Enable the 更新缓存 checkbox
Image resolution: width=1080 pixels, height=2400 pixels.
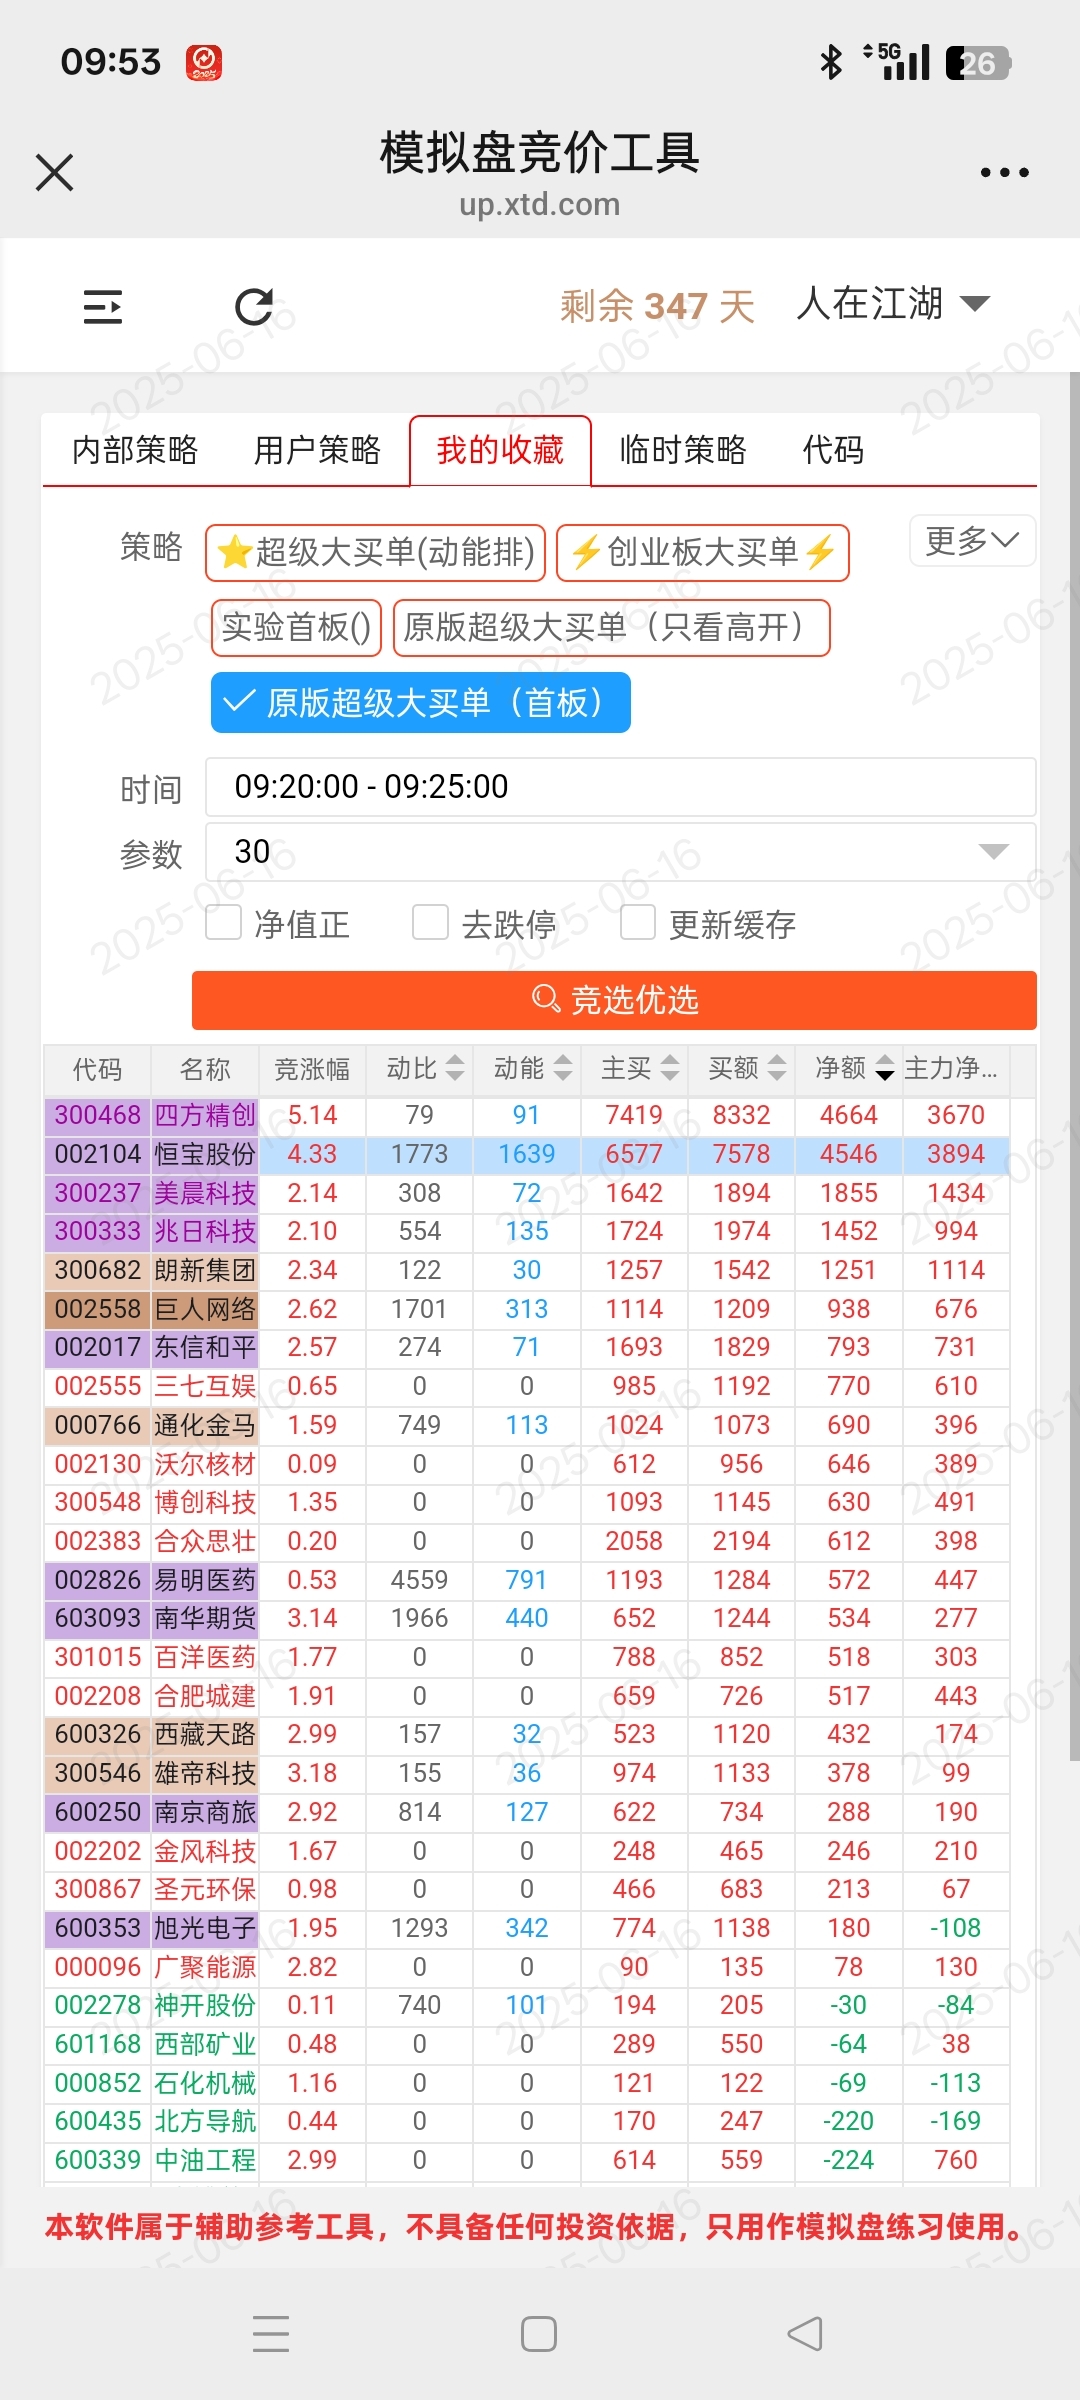tap(638, 923)
